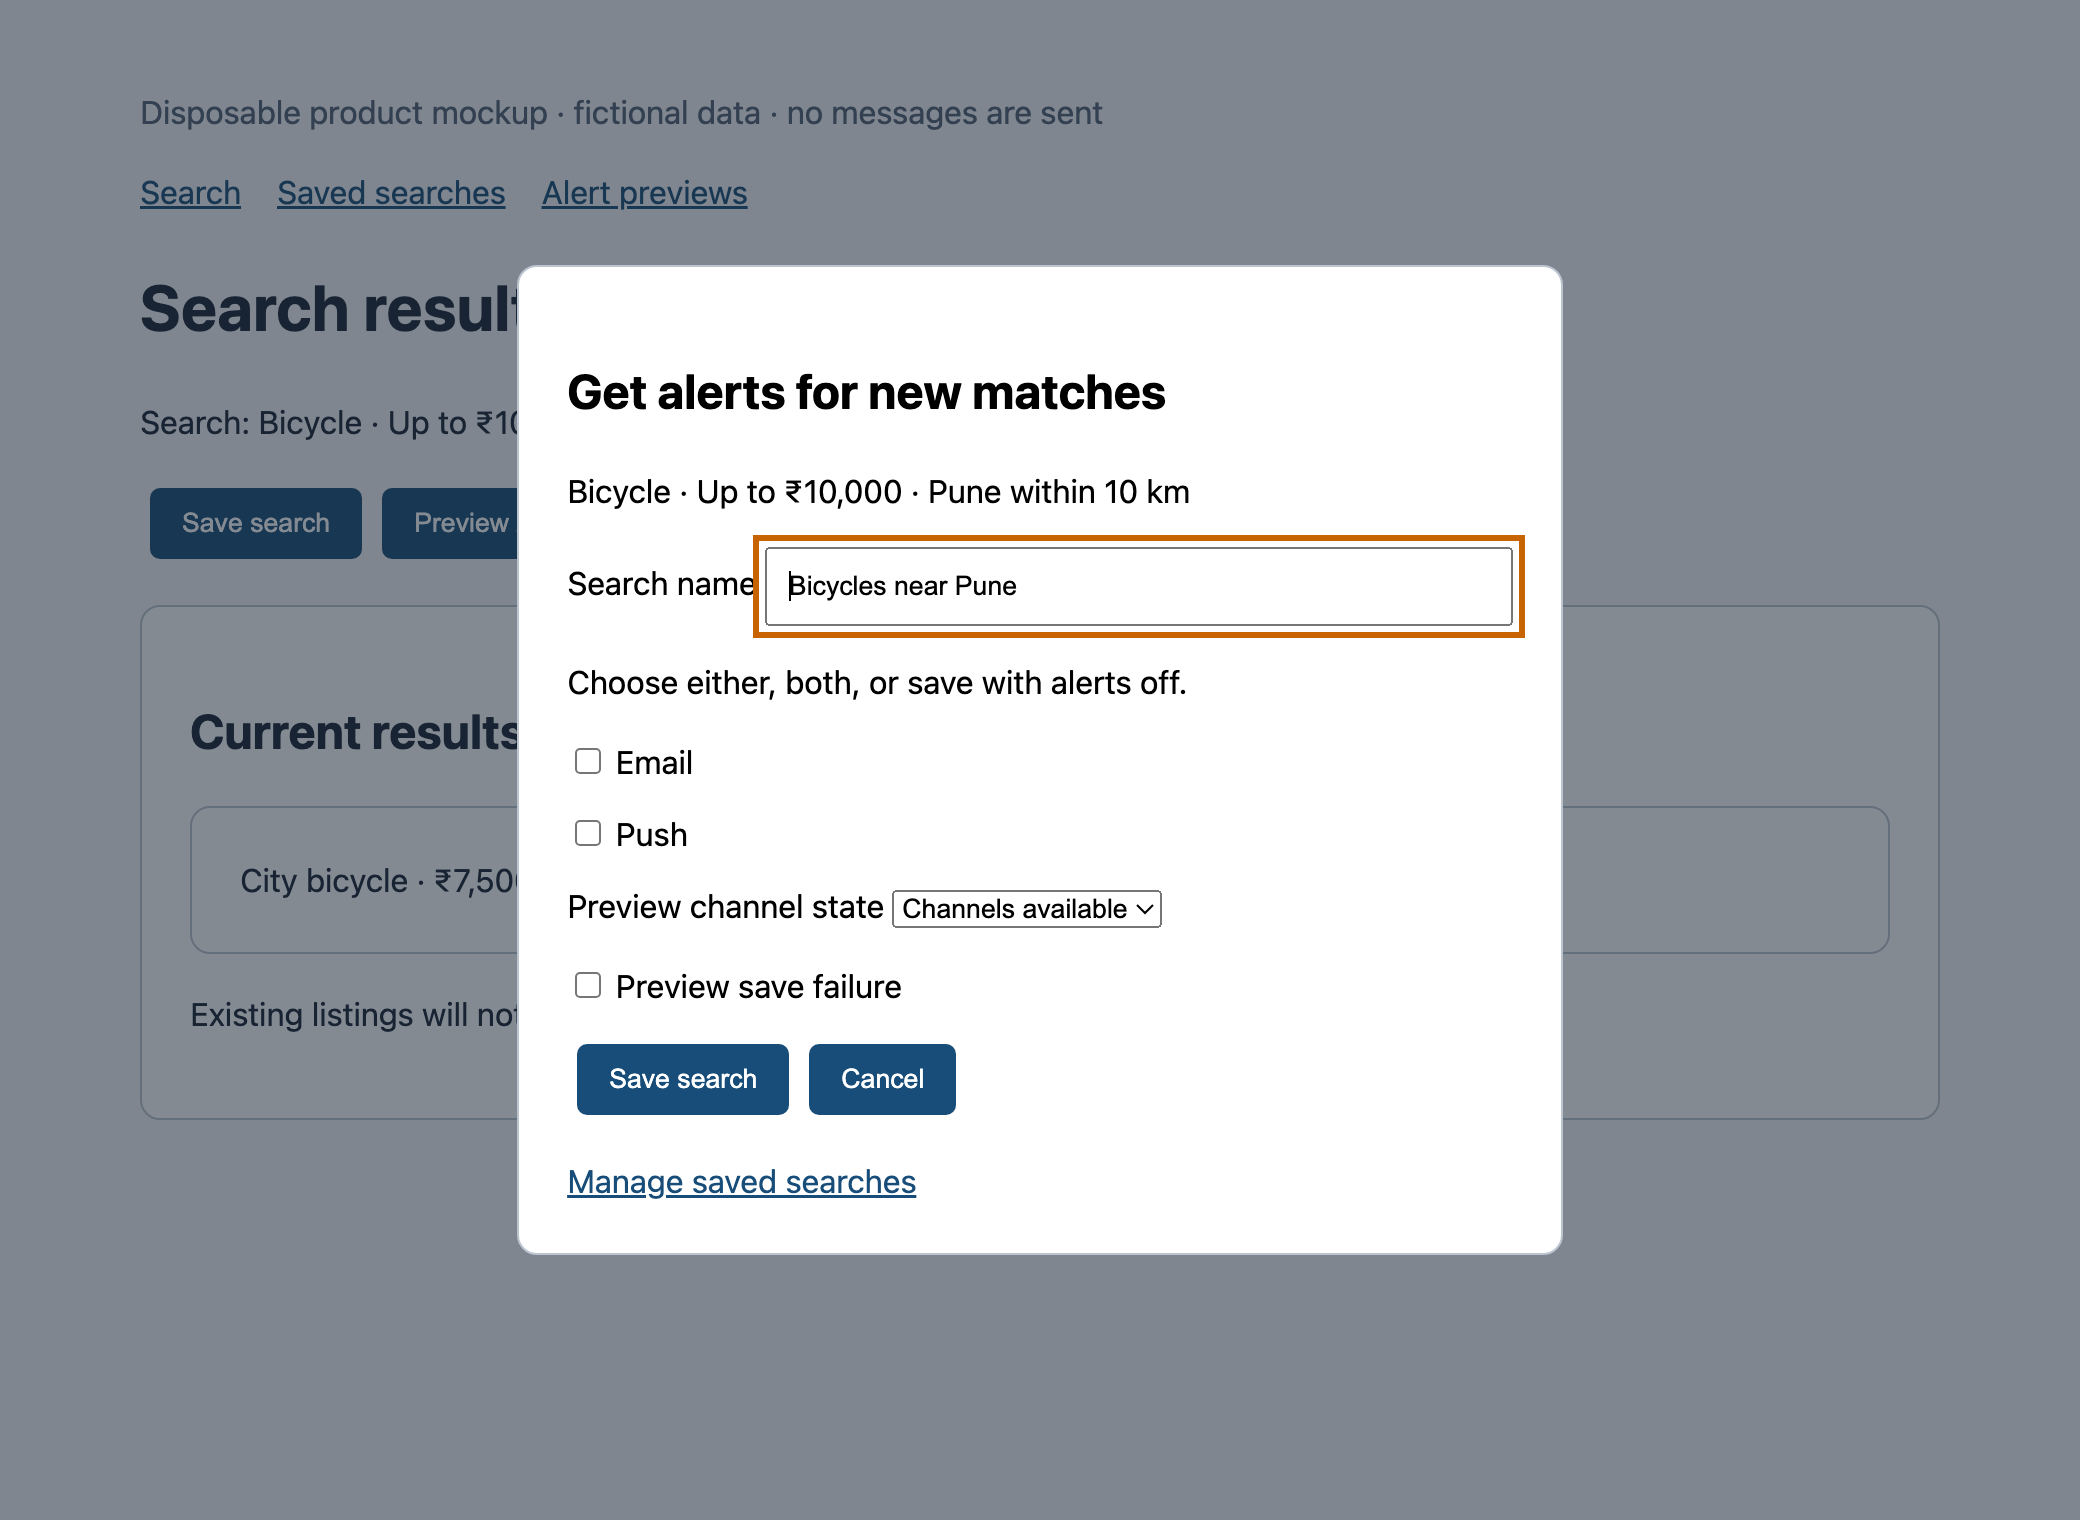Go to the Search nav link

tap(190, 193)
